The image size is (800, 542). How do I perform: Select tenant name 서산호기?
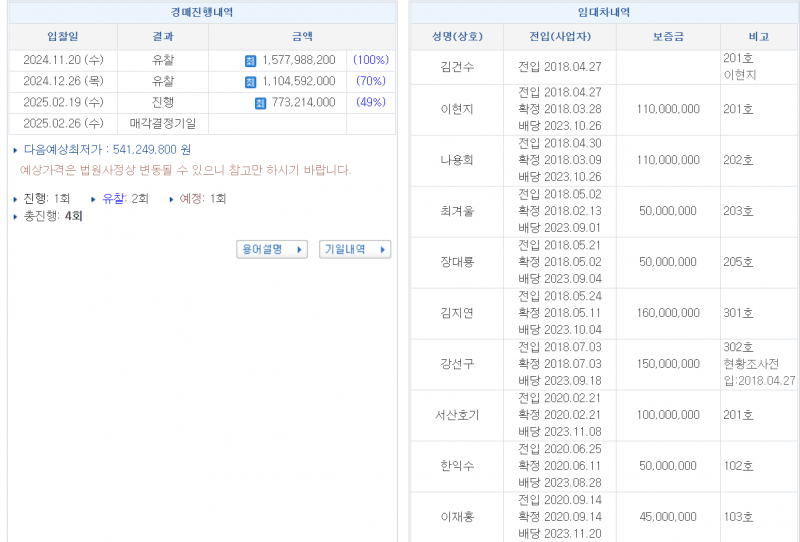pyautogui.click(x=457, y=415)
